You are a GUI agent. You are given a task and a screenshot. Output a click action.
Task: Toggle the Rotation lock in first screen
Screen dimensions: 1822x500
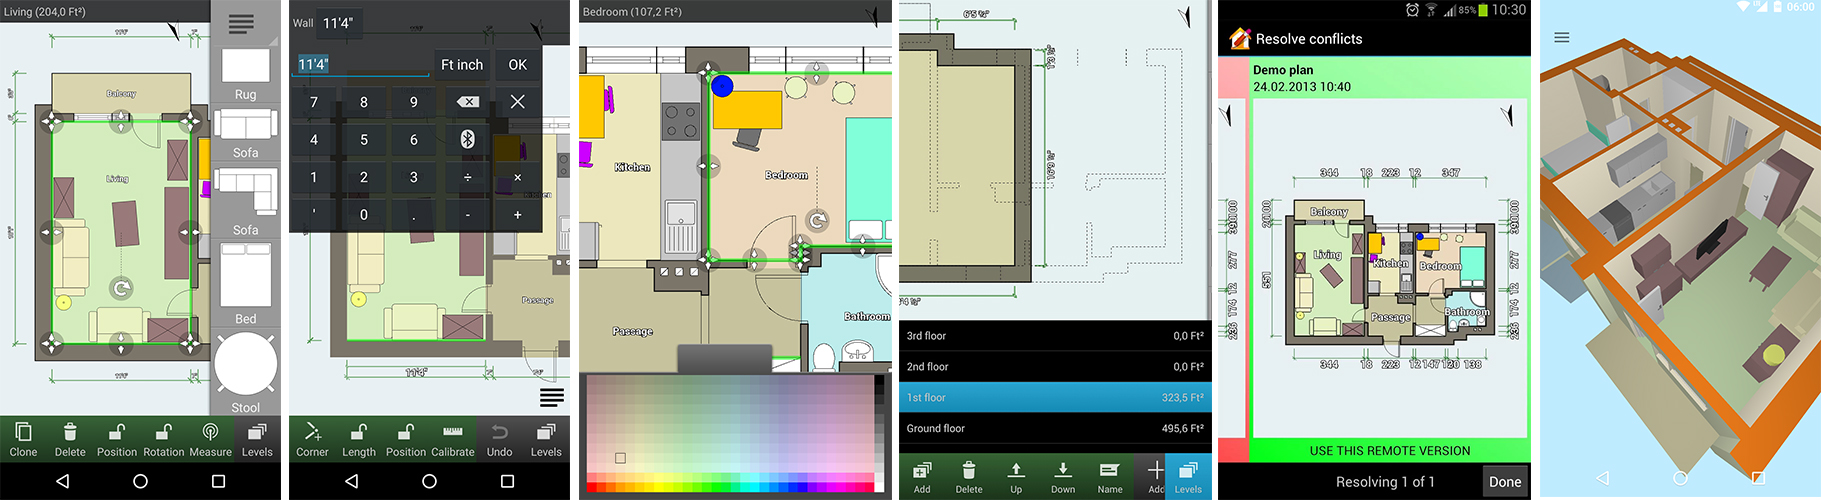(x=163, y=439)
